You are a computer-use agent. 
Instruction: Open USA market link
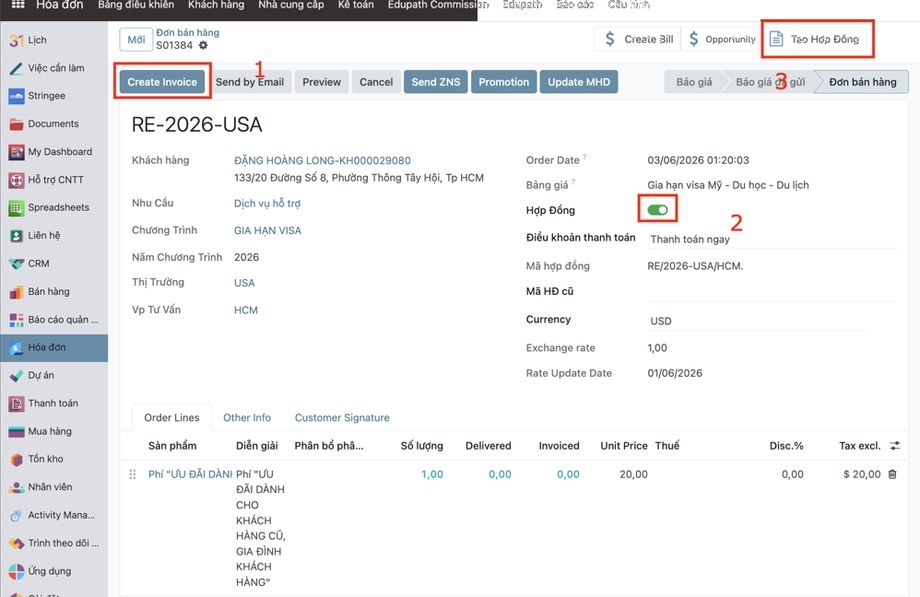[244, 283]
